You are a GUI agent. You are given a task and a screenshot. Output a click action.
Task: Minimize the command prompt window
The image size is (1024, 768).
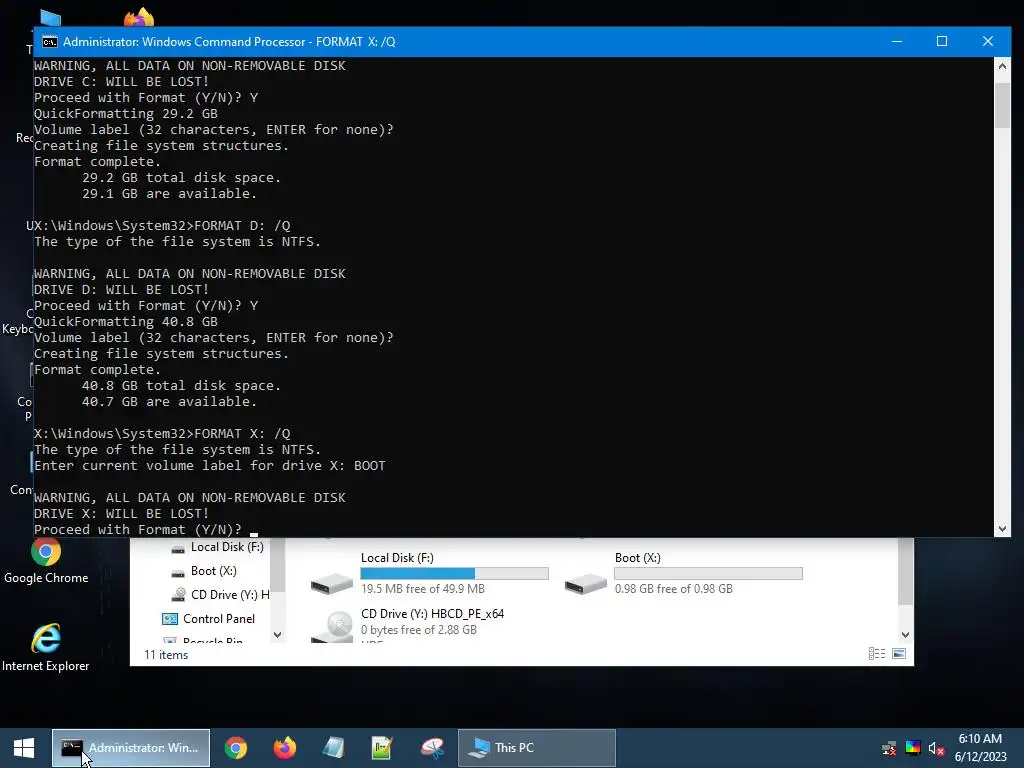tap(897, 41)
